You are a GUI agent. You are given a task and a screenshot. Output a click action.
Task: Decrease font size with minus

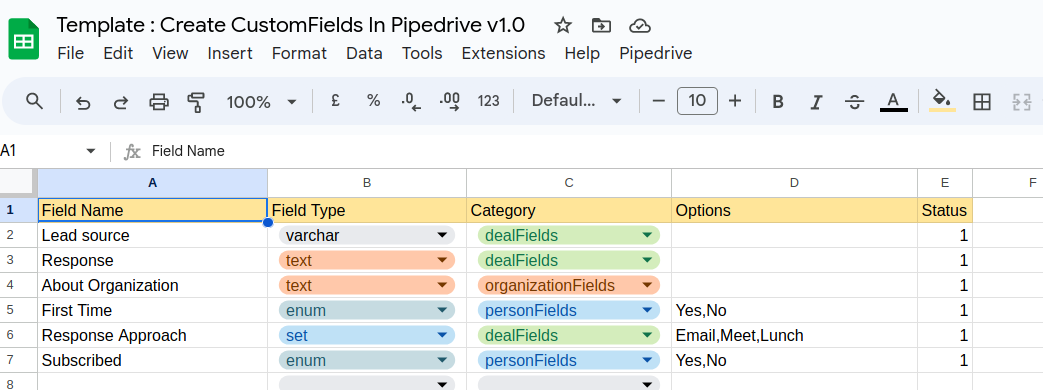pos(659,101)
